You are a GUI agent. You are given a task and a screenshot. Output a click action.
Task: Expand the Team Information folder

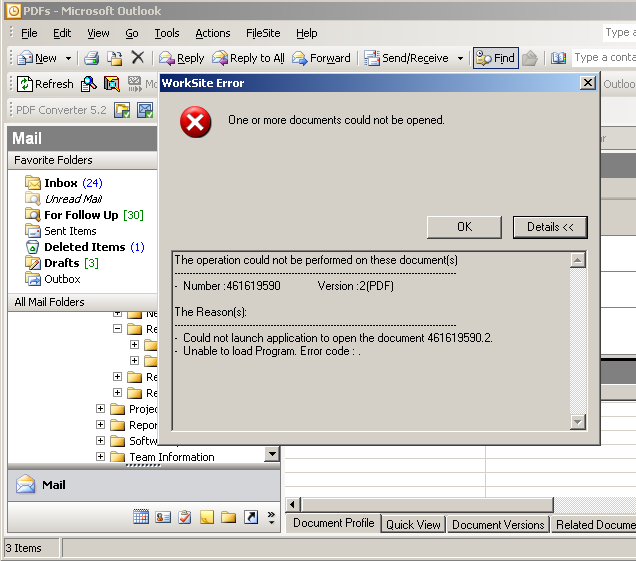(101, 457)
